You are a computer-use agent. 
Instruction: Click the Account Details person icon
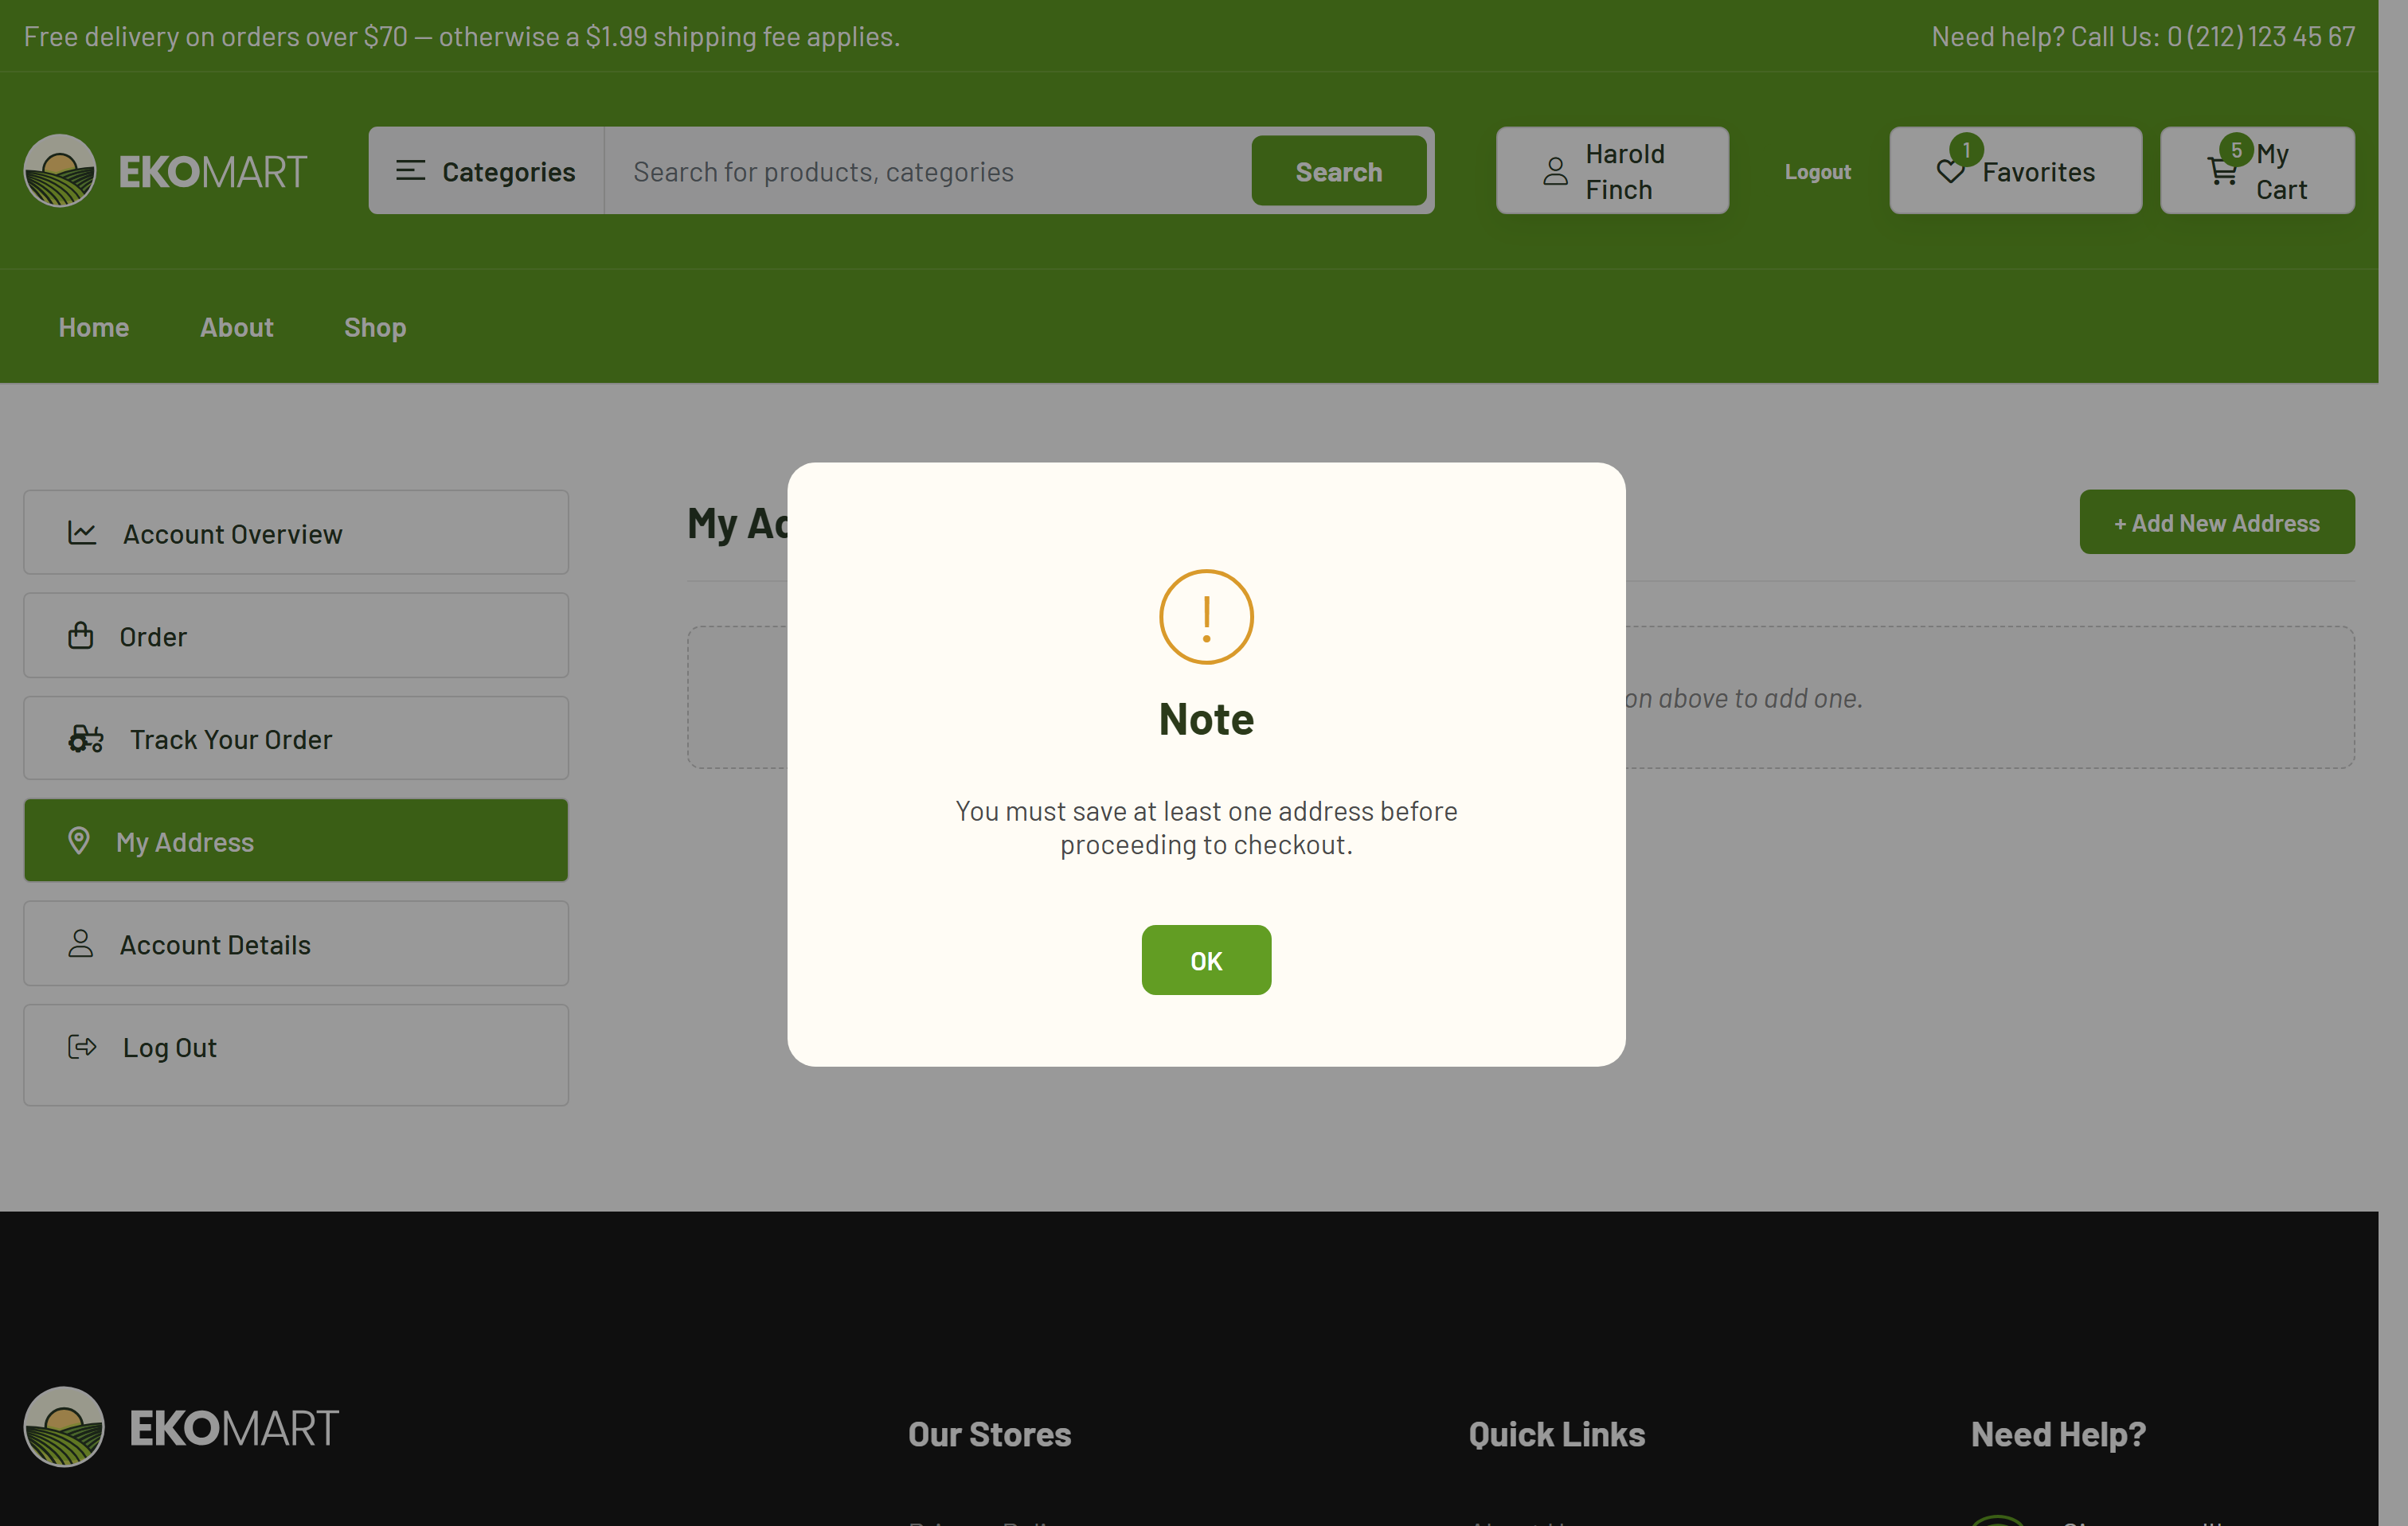pyautogui.click(x=81, y=944)
